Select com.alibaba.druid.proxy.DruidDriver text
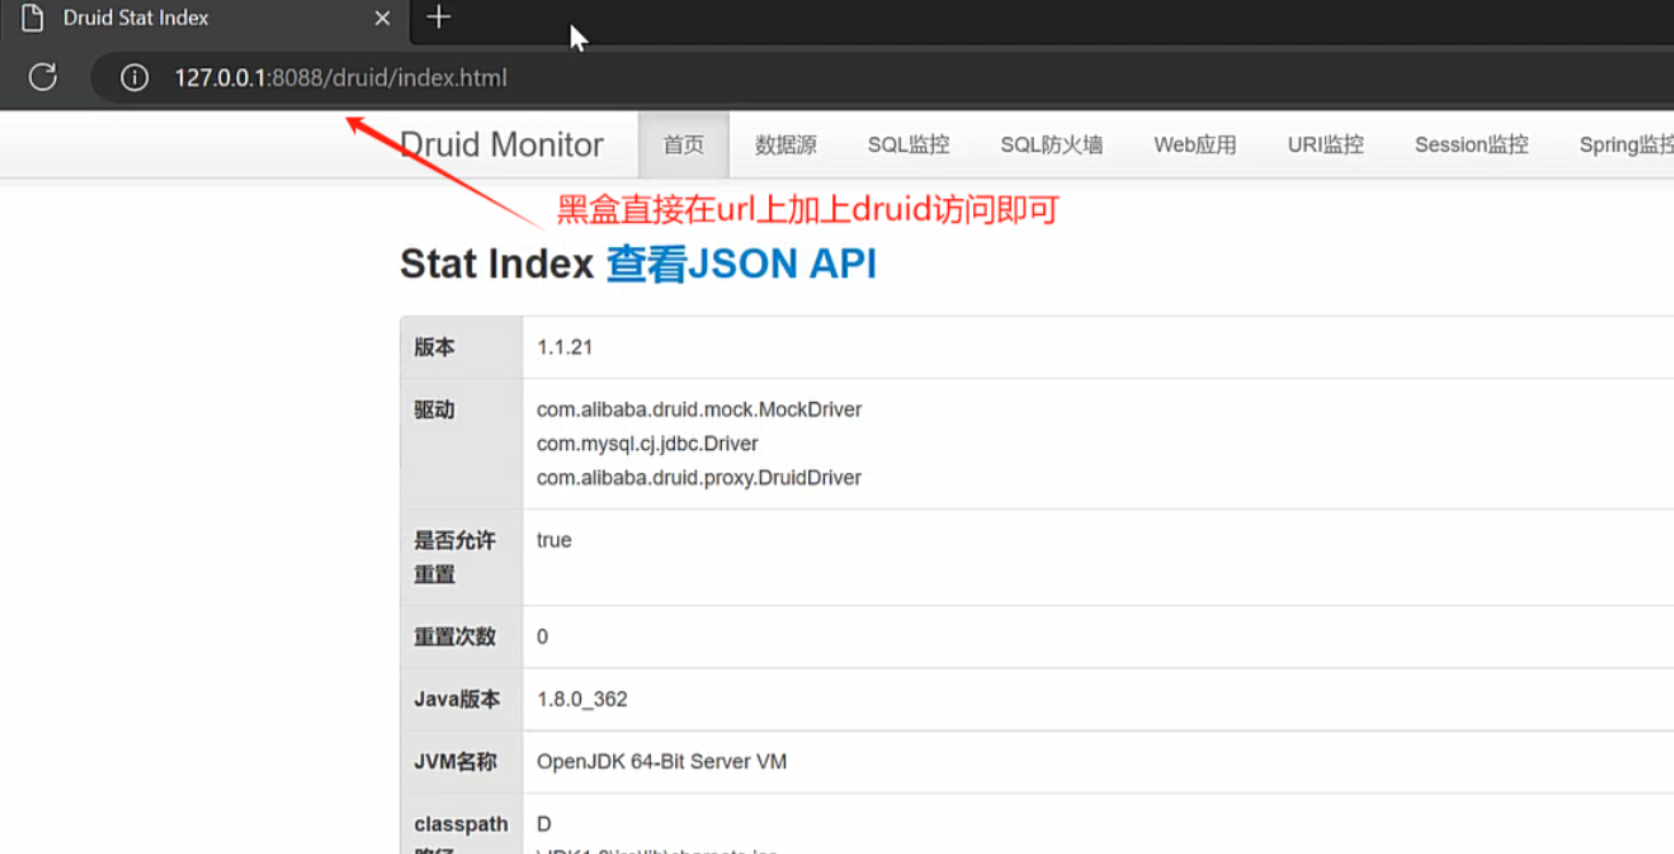The height and width of the screenshot is (854, 1674). click(x=699, y=477)
